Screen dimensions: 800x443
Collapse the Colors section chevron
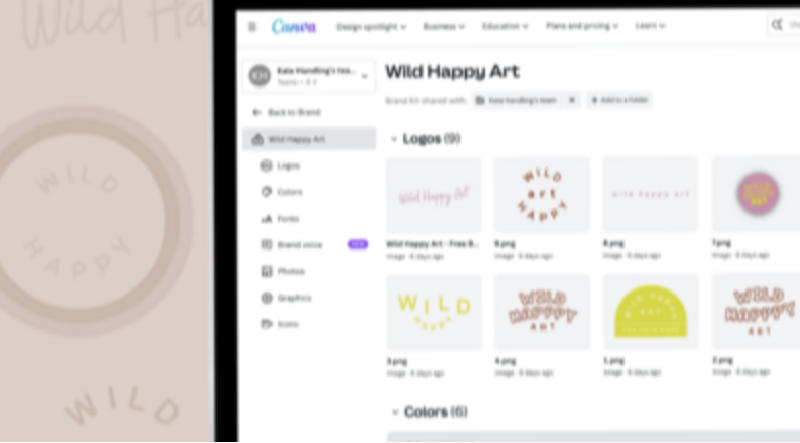click(394, 412)
